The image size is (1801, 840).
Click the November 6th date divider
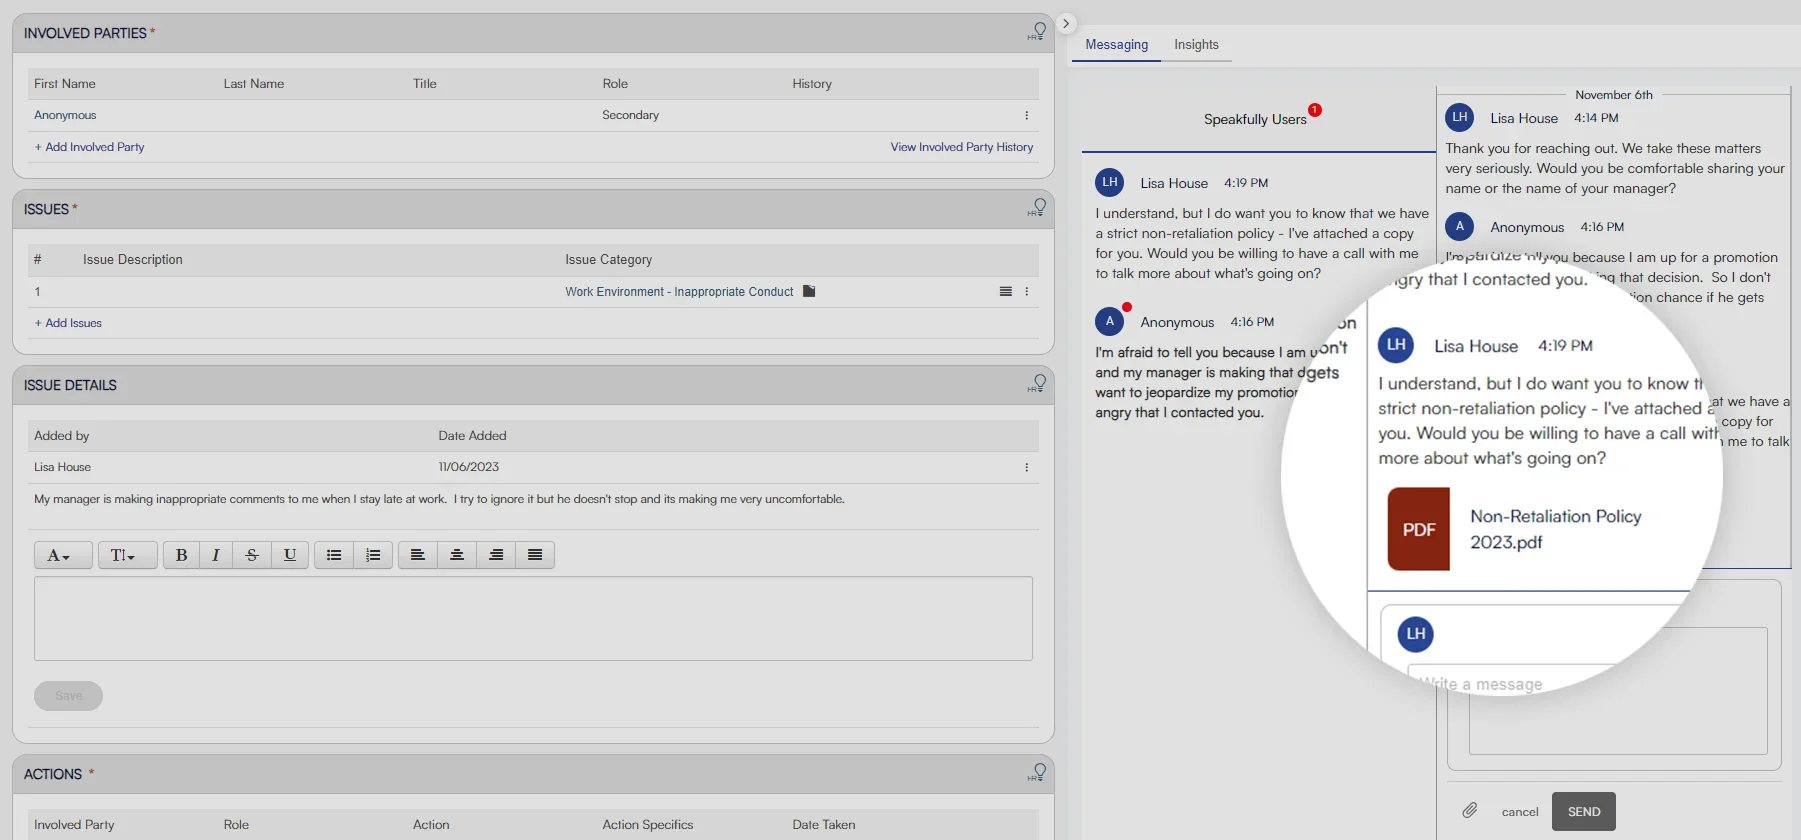click(x=1614, y=95)
